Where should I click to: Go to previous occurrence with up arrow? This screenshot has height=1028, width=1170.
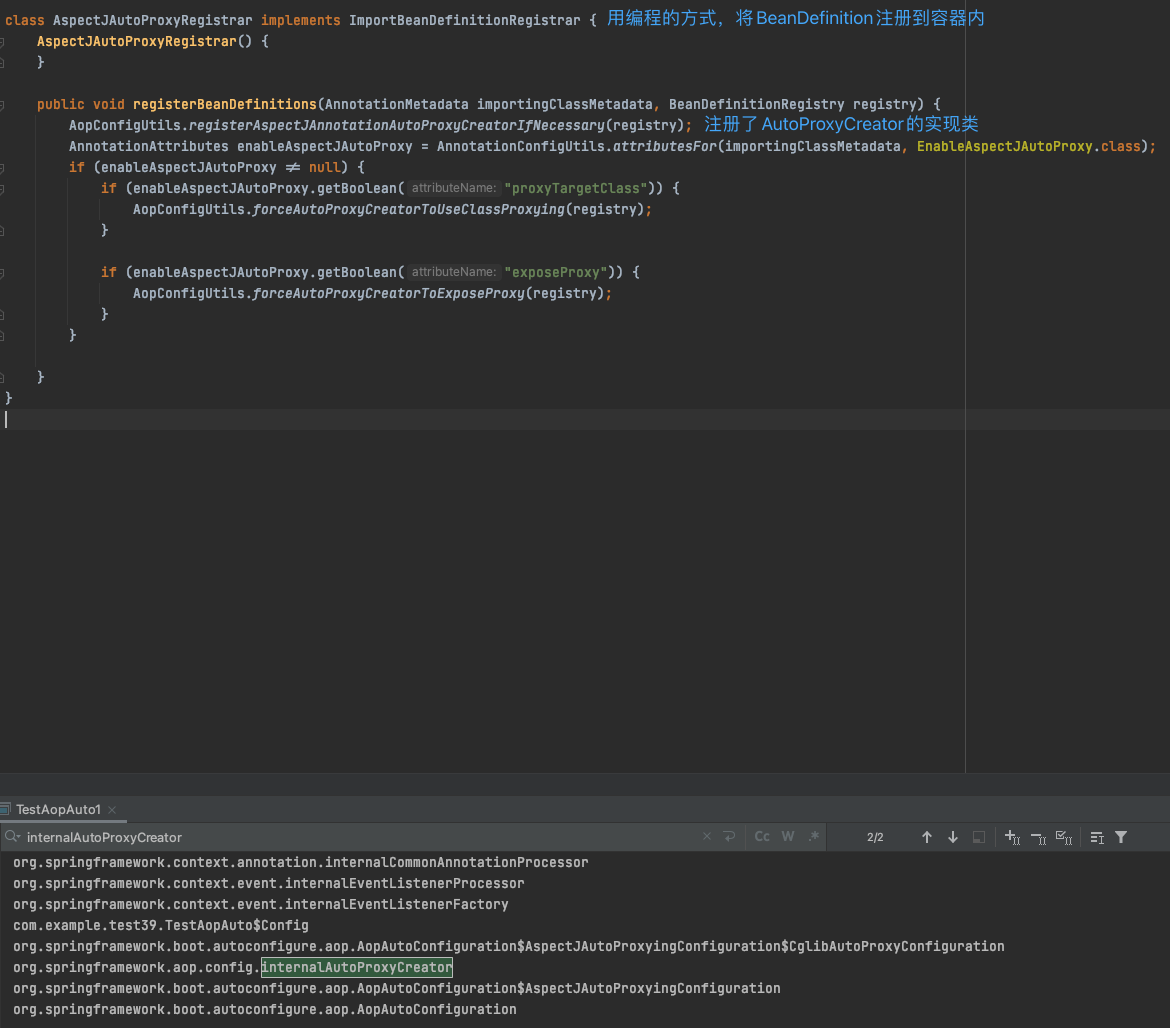[x=927, y=837]
